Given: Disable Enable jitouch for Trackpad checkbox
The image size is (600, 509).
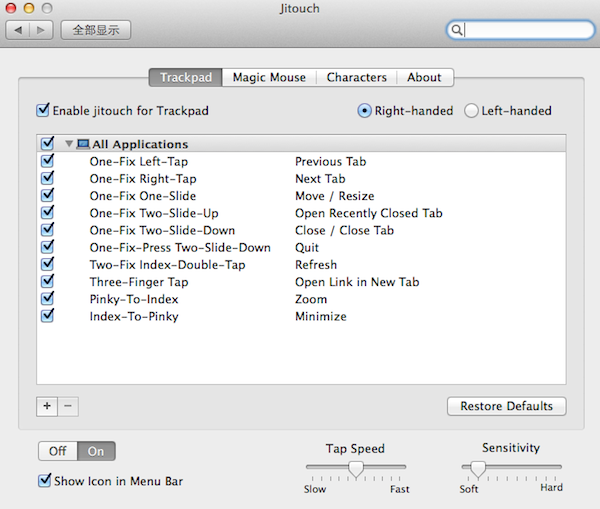Looking at the screenshot, I should coord(43,110).
